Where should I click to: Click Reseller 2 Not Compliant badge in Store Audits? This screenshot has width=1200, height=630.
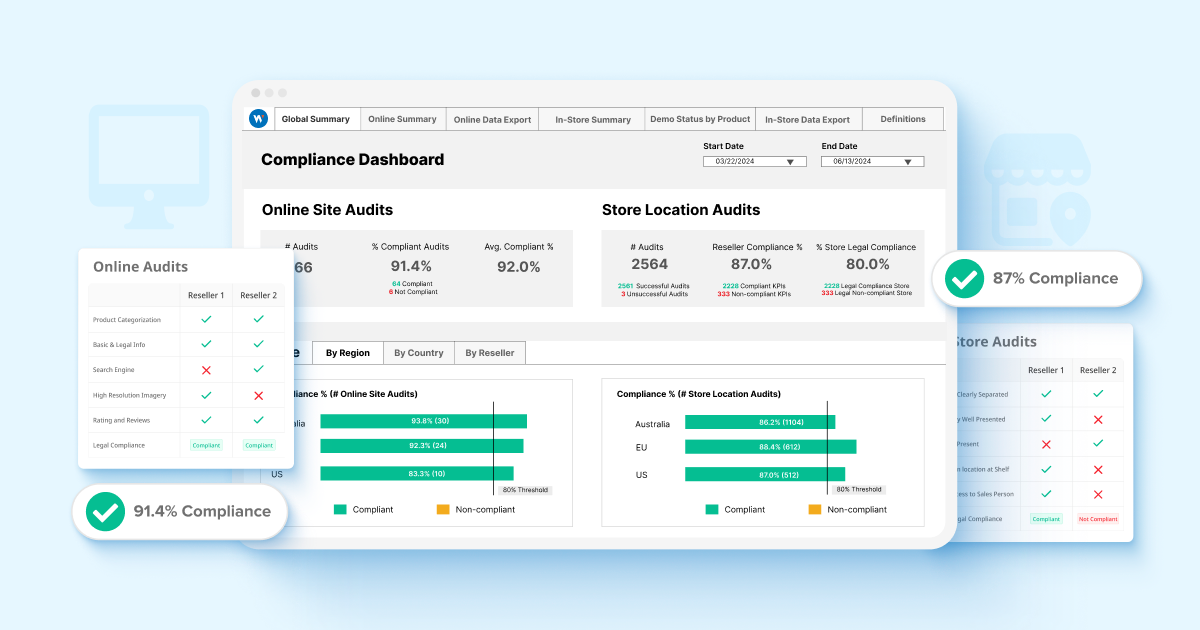[1097, 519]
